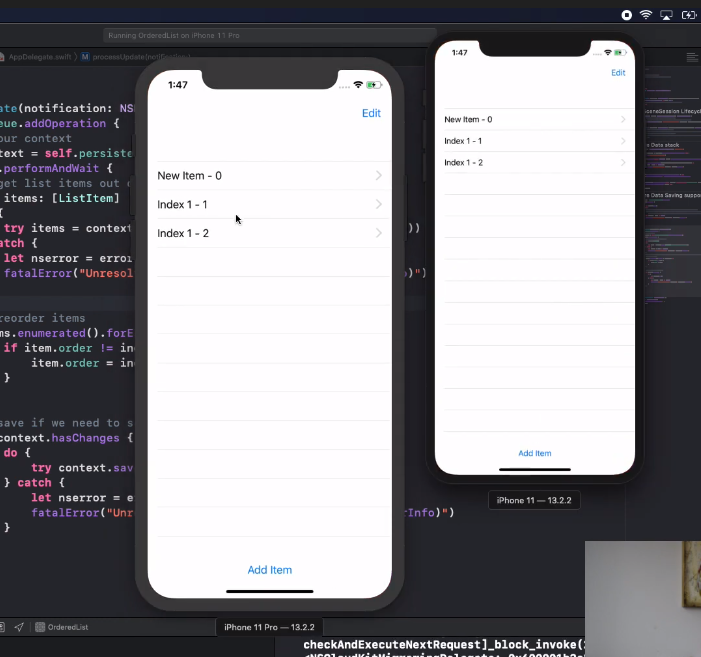Open 'New Item - 0' row on iPhone 11 simulator

535,119
